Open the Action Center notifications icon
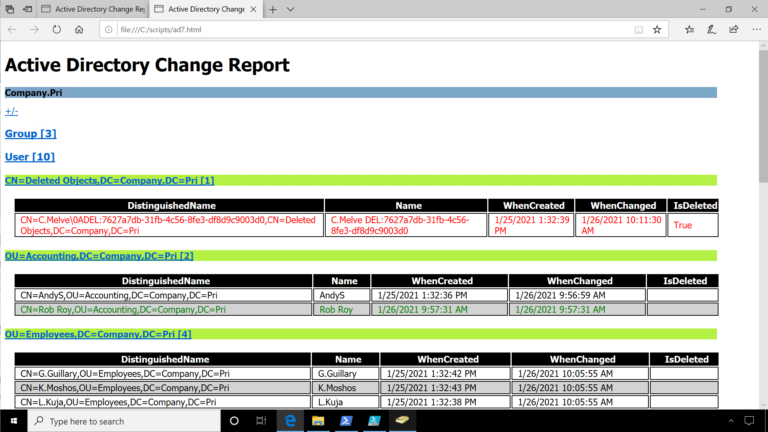 (749, 421)
